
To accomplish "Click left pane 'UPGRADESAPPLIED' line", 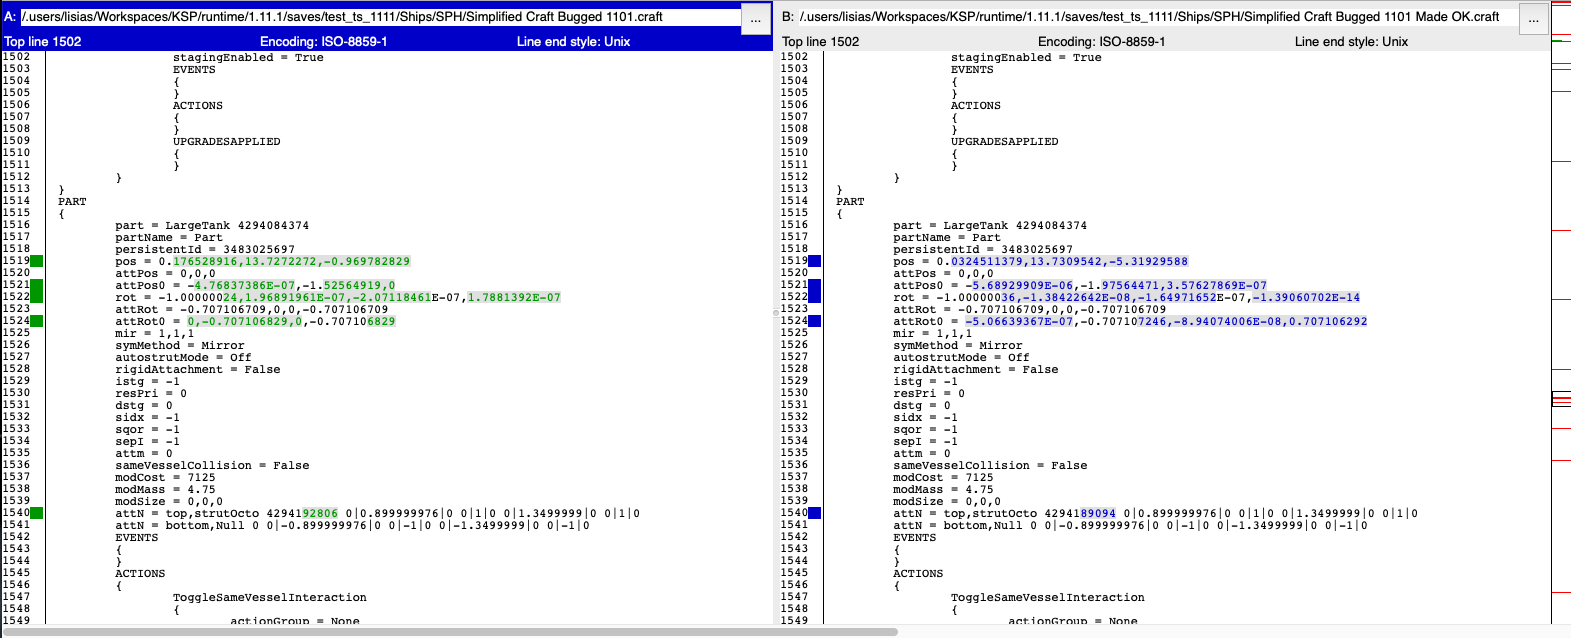I will 227,141.
